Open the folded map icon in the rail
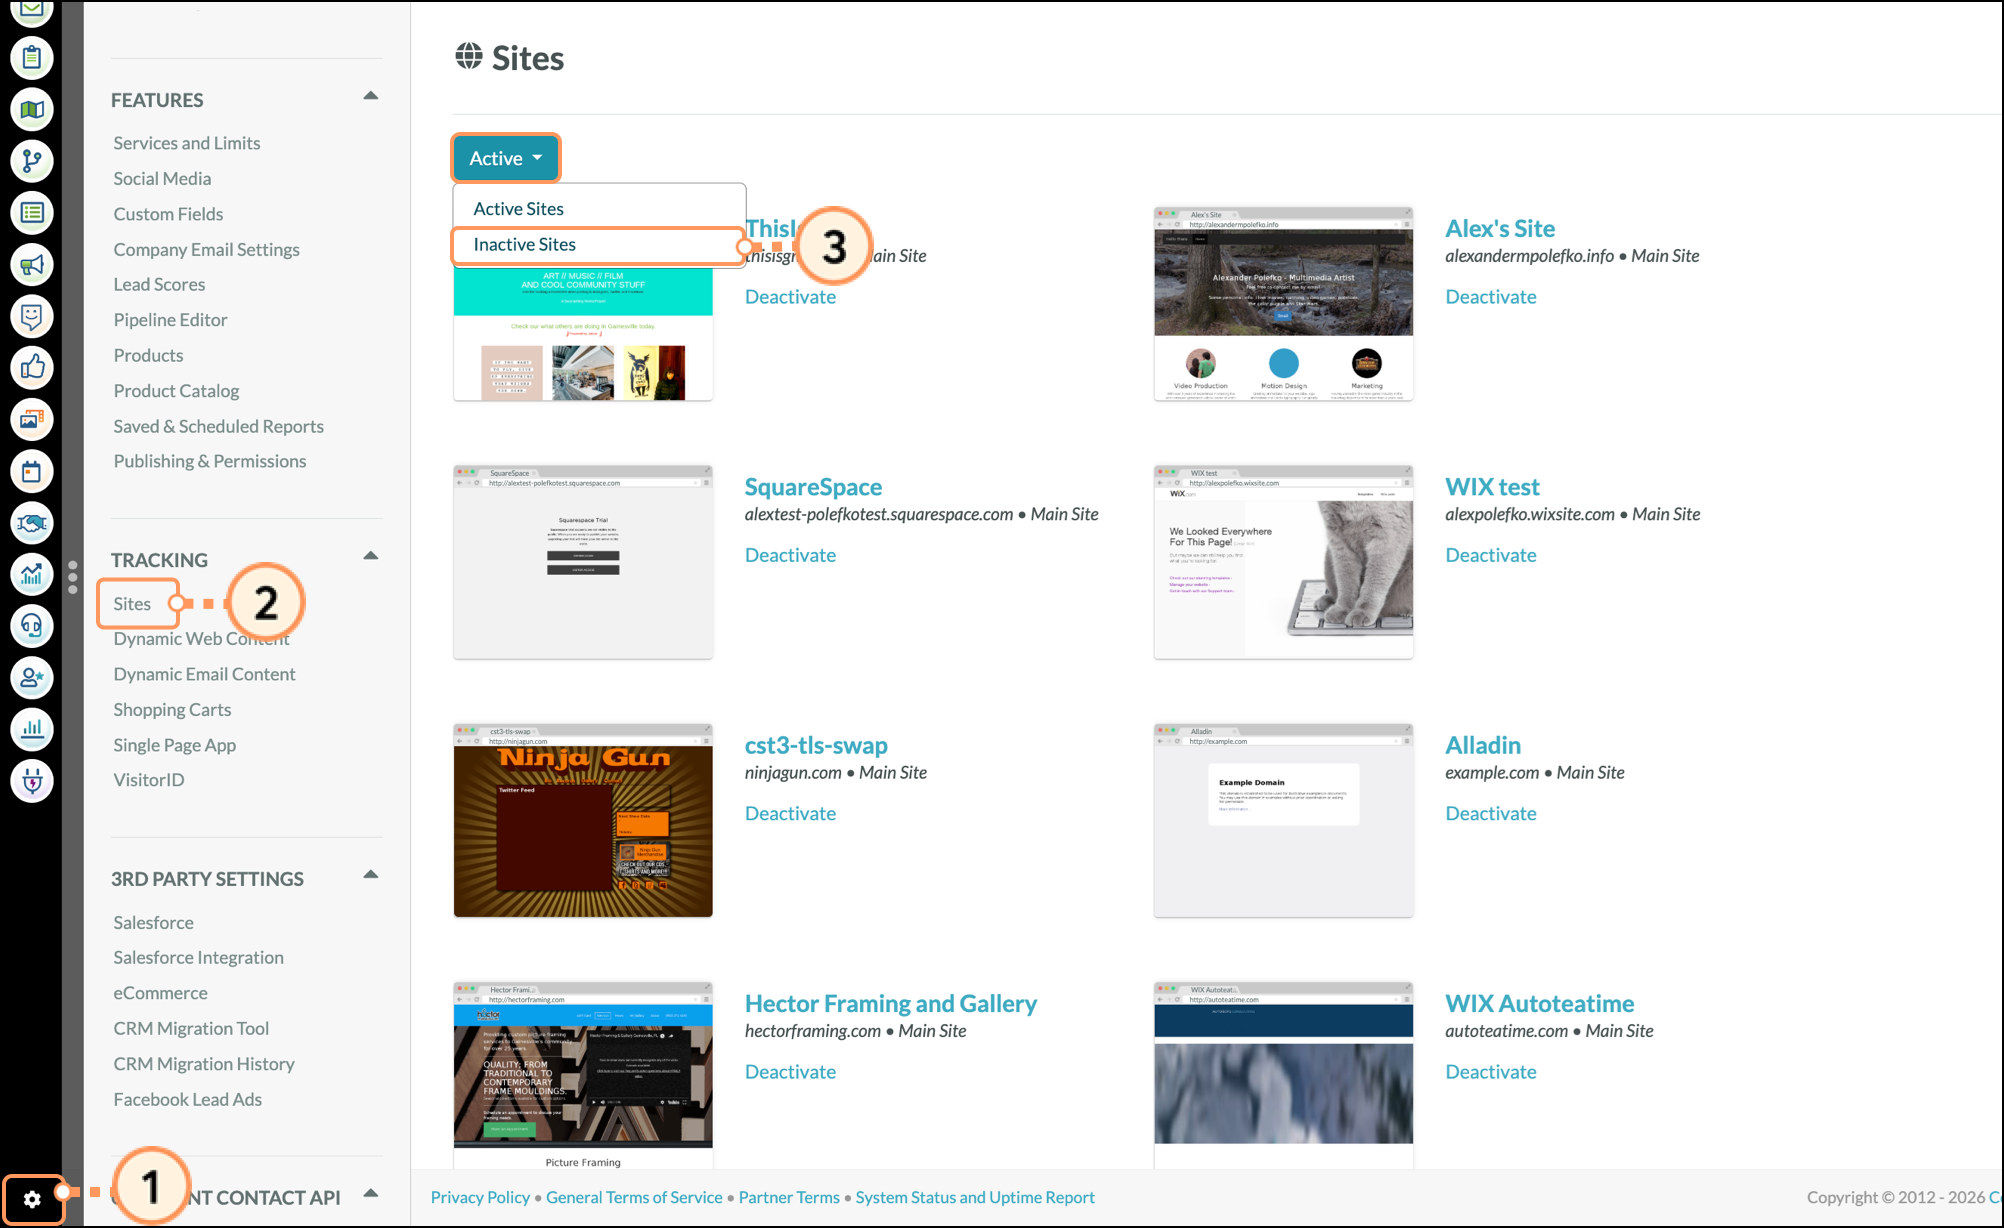Screen dimensions: 2004x1228 point(32,110)
